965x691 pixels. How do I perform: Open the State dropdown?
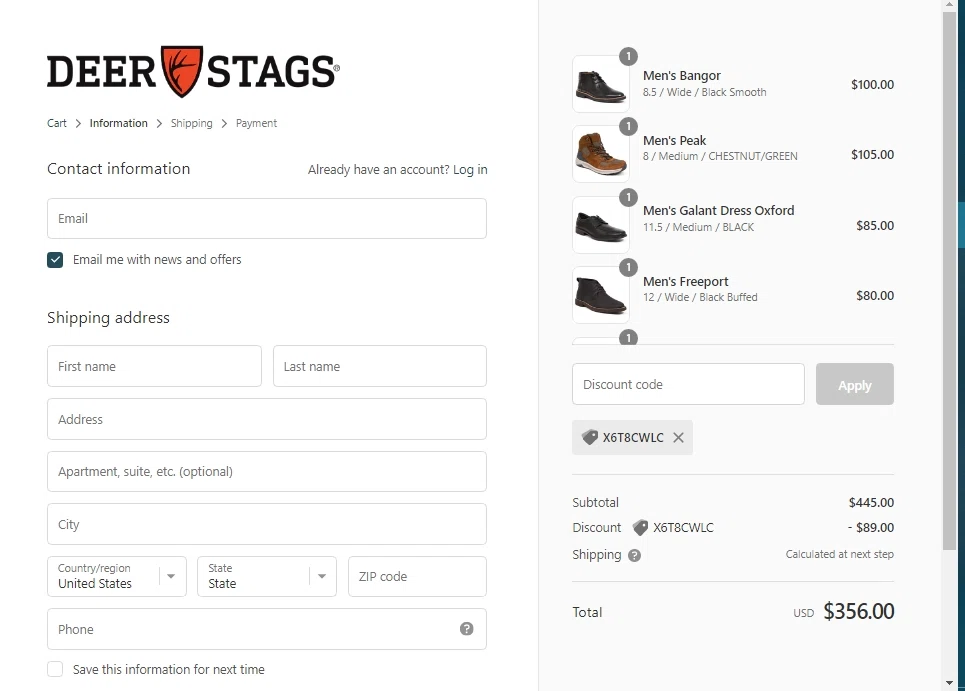[x=267, y=577]
